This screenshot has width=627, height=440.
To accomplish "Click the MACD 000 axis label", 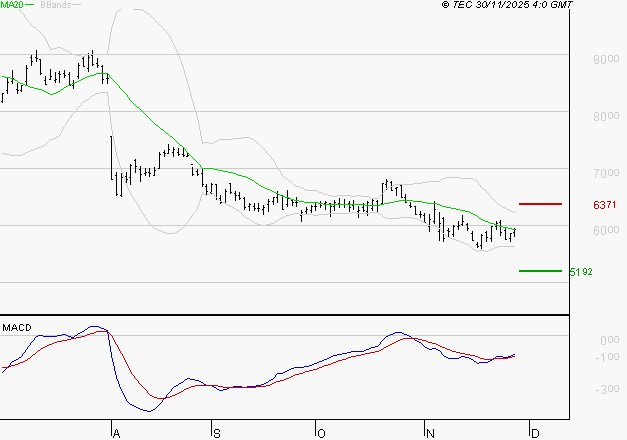I will point(610,340).
